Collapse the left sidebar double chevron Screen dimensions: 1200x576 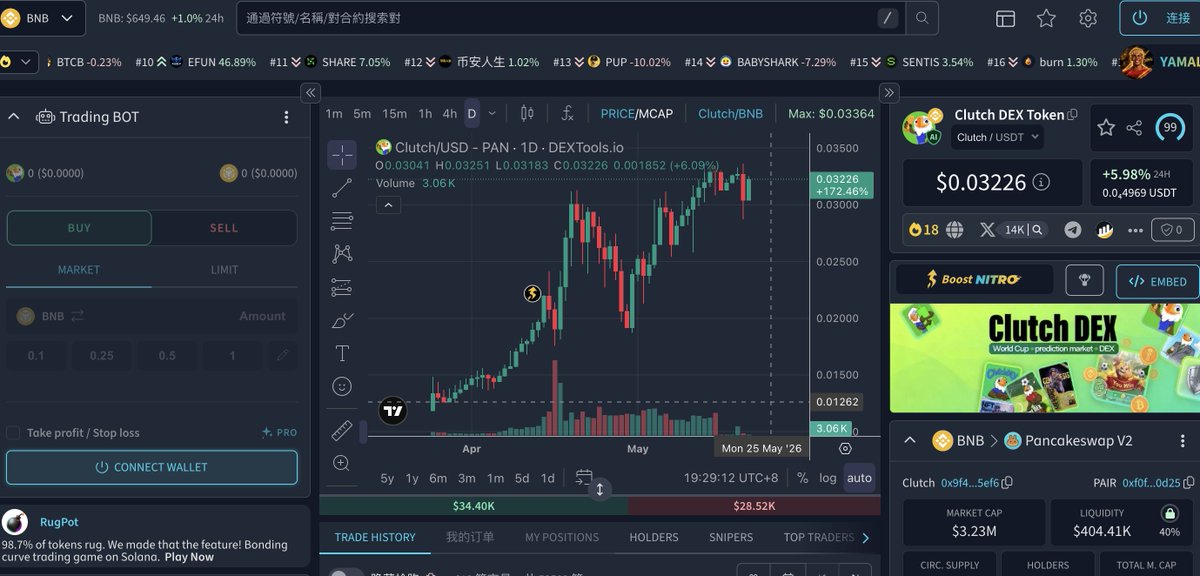coord(310,92)
